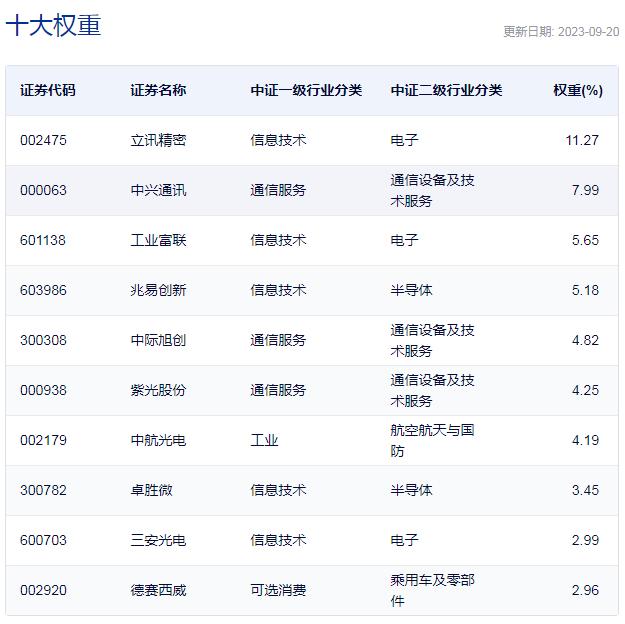This screenshot has height=624, width=625.
Task: Select security name 兆易创新
Action: (158, 290)
